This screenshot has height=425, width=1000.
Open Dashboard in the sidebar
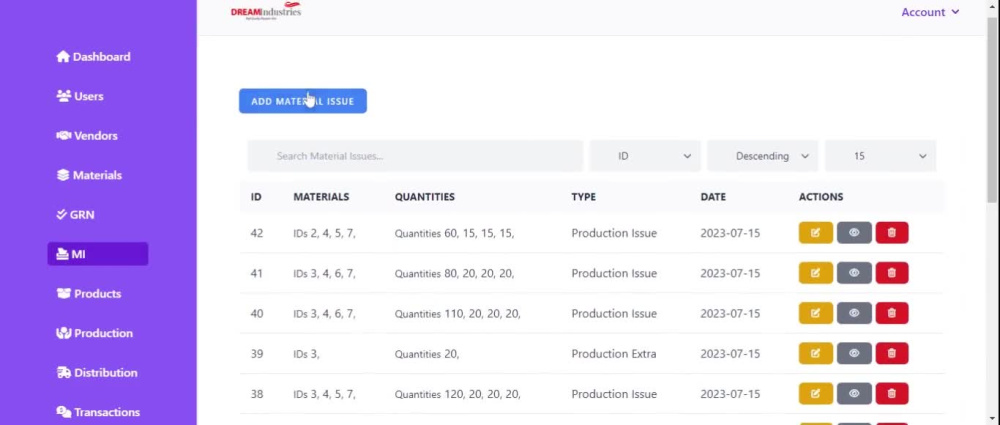pos(93,57)
